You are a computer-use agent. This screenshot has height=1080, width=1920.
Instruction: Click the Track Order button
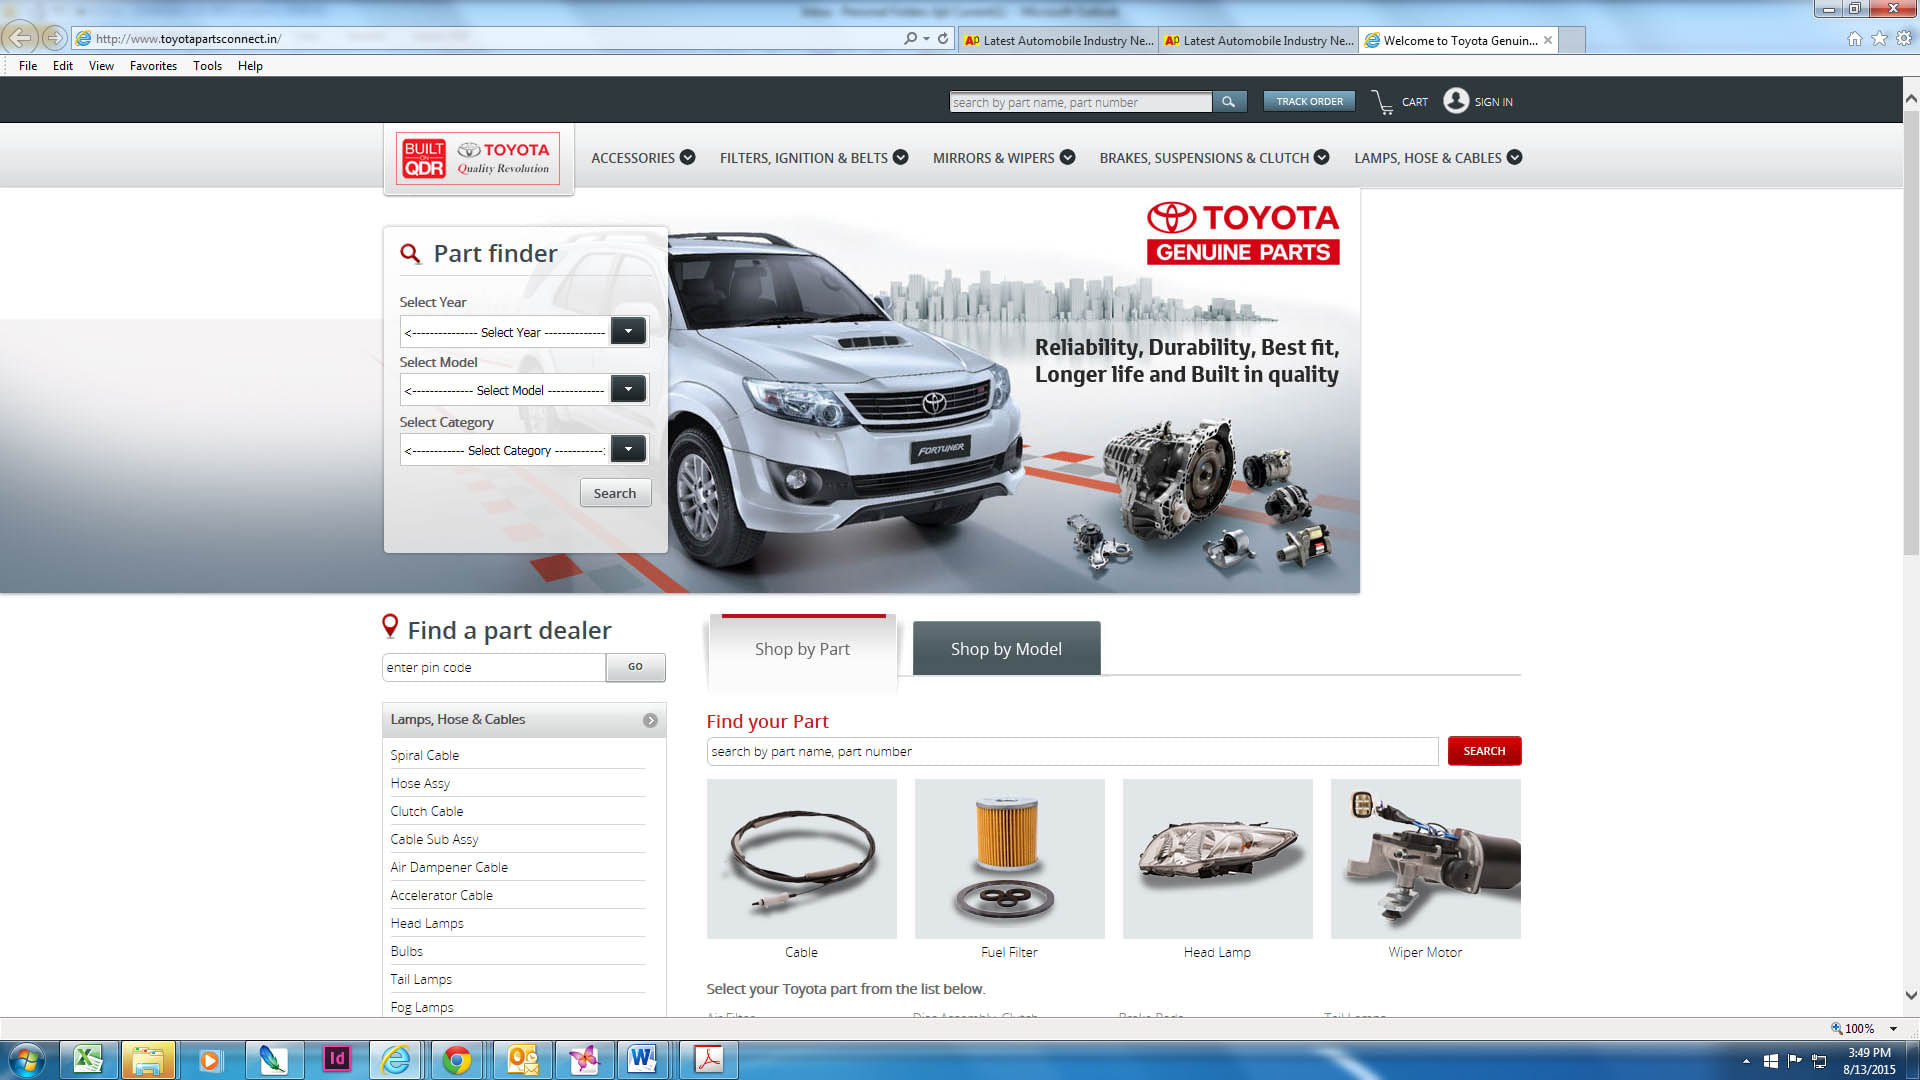click(1309, 102)
